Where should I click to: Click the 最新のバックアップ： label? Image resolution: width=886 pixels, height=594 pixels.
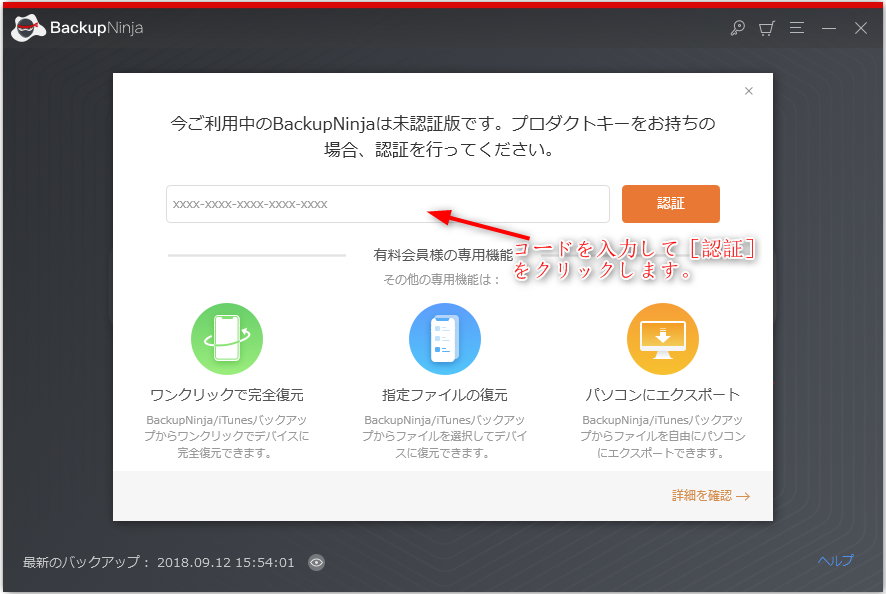pyautogui.click(x=87, y=562)
